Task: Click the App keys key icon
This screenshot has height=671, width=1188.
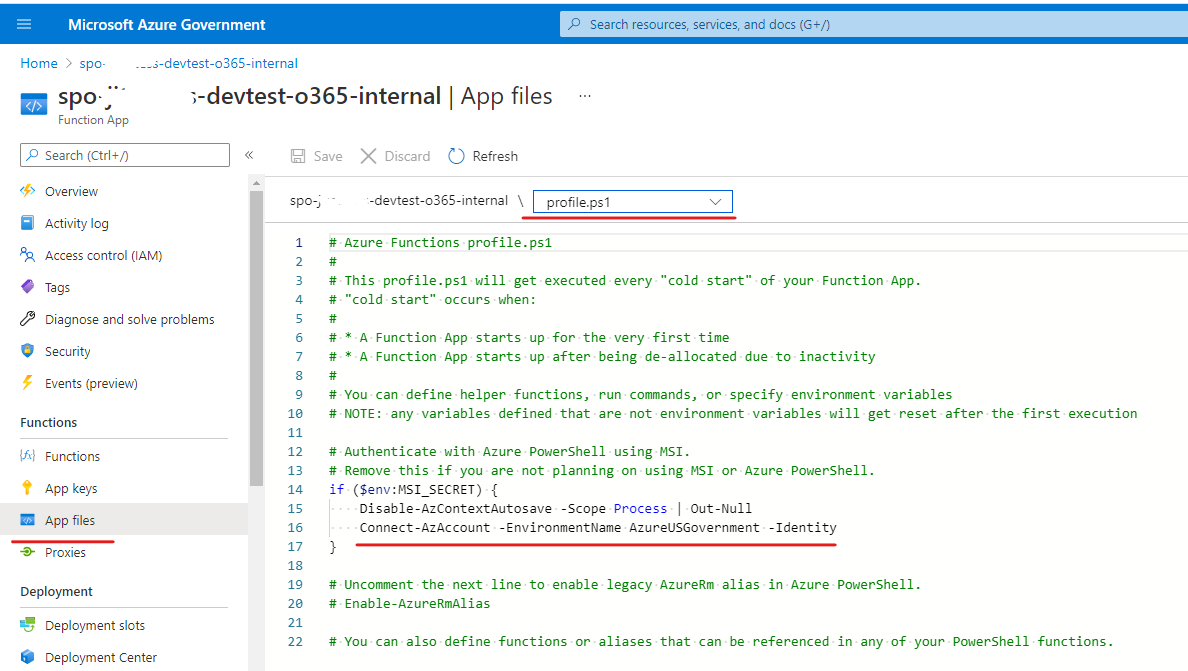Action: click(x=28, y=488)
